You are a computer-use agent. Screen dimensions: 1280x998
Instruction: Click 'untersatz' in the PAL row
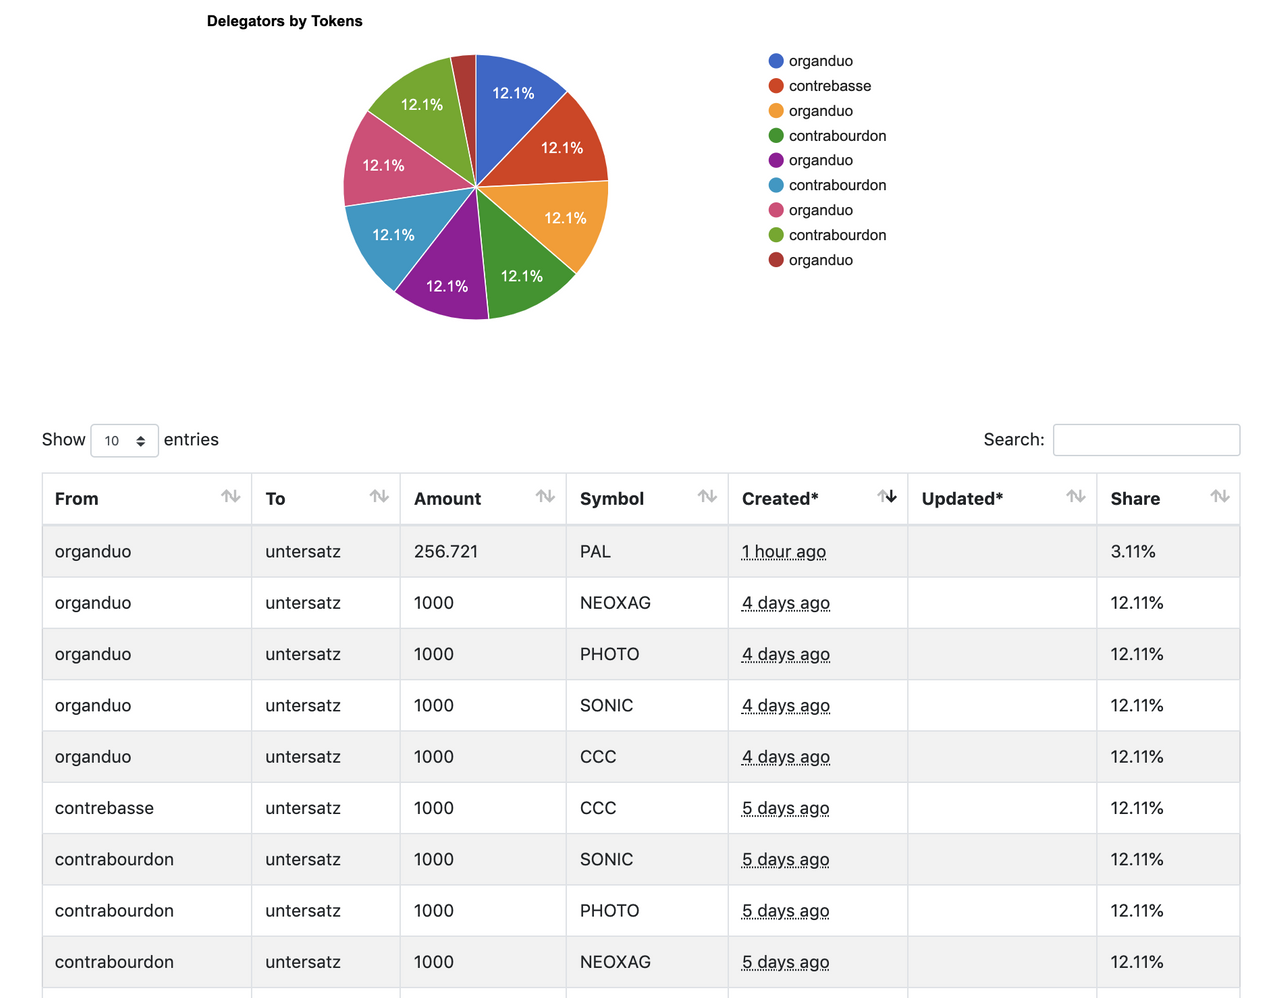point(303,552)
